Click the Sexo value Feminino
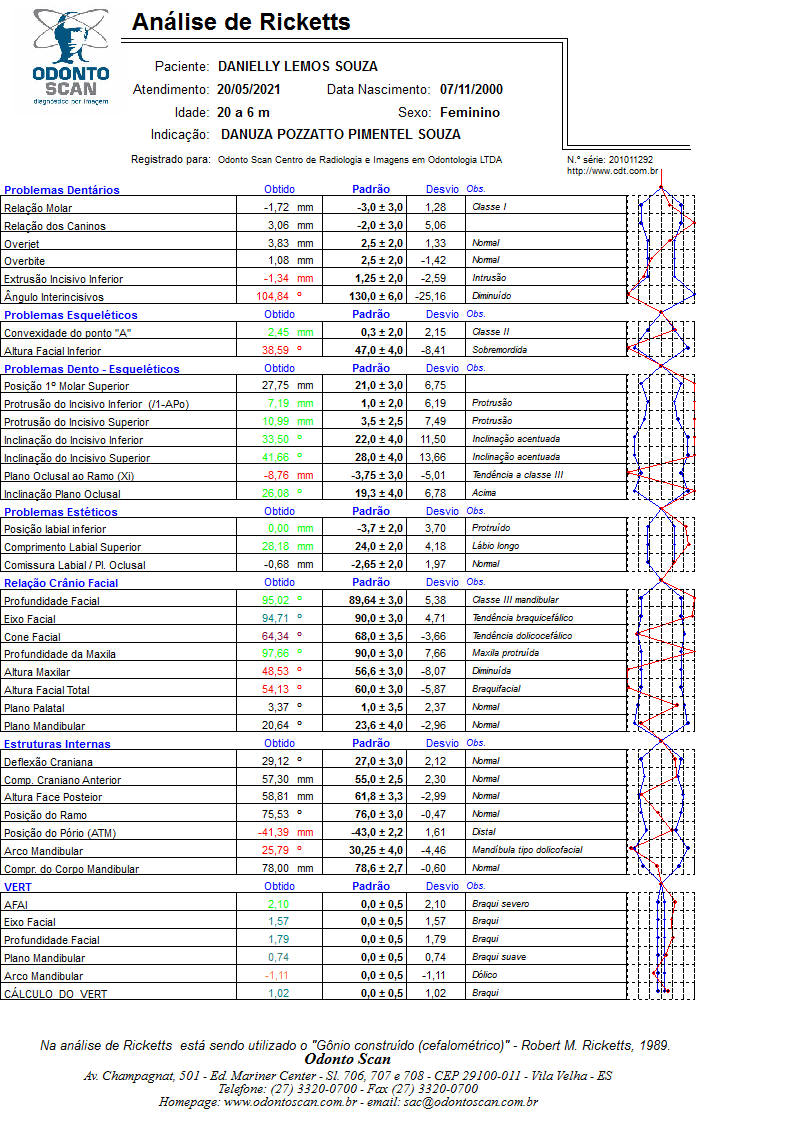794x1123 pixels. 470,112
